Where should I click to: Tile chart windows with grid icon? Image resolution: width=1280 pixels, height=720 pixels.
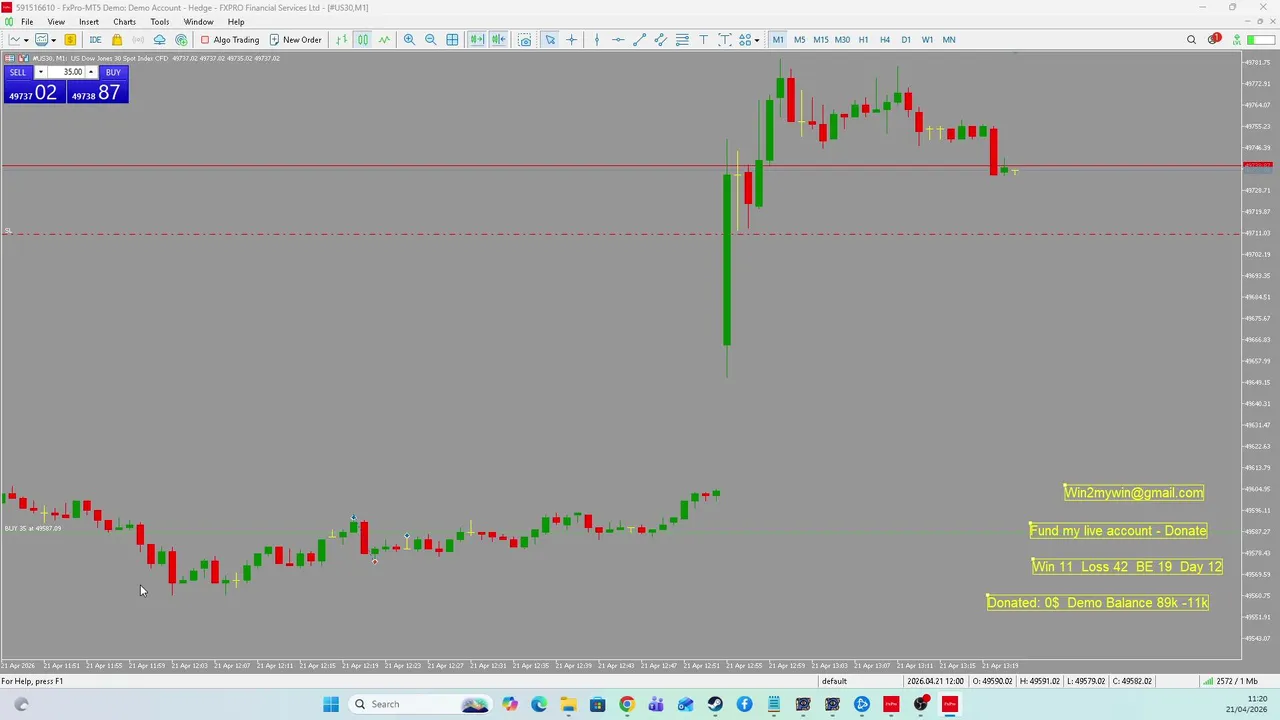[x=452, y=40]
